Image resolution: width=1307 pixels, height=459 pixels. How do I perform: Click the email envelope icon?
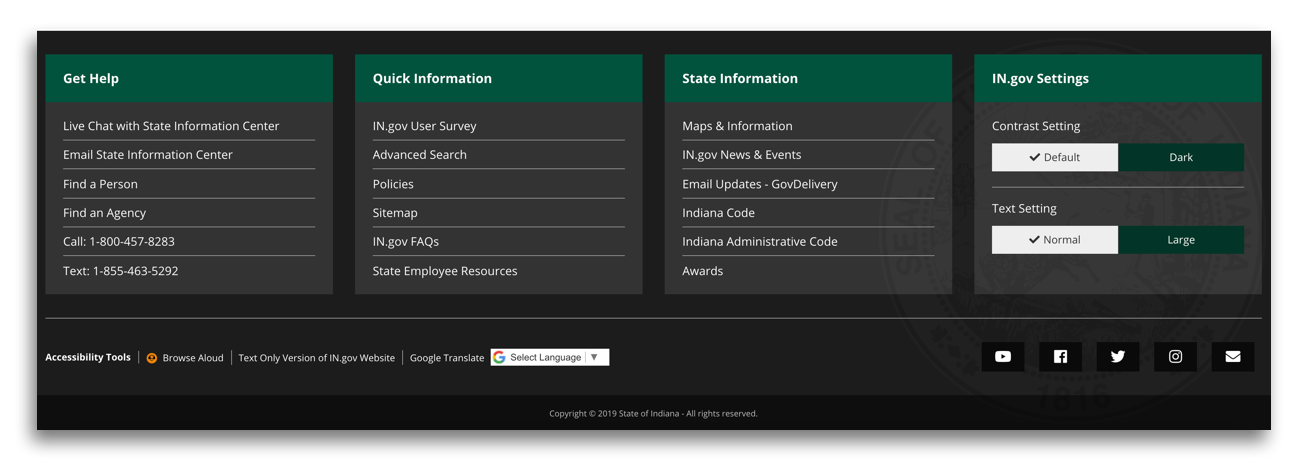point(1233,357)
